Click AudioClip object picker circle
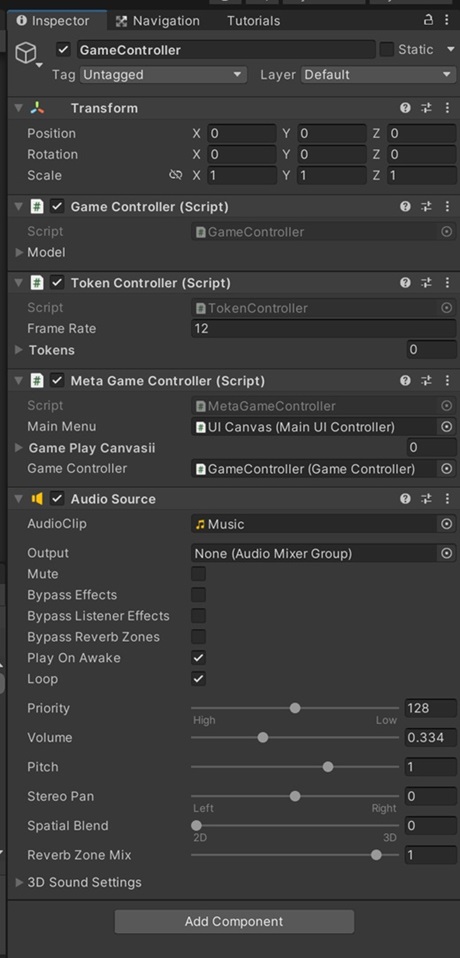Viewport: 460px width, 958px height. click(x=447, y=524)
